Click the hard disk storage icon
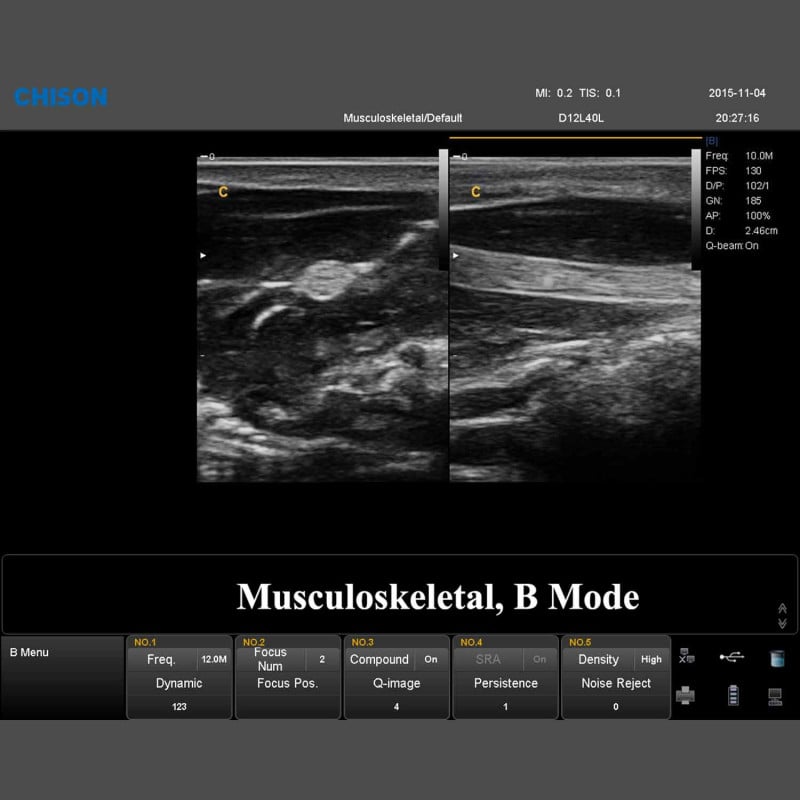Screen dimensions: 800x800 pos(777,658)
